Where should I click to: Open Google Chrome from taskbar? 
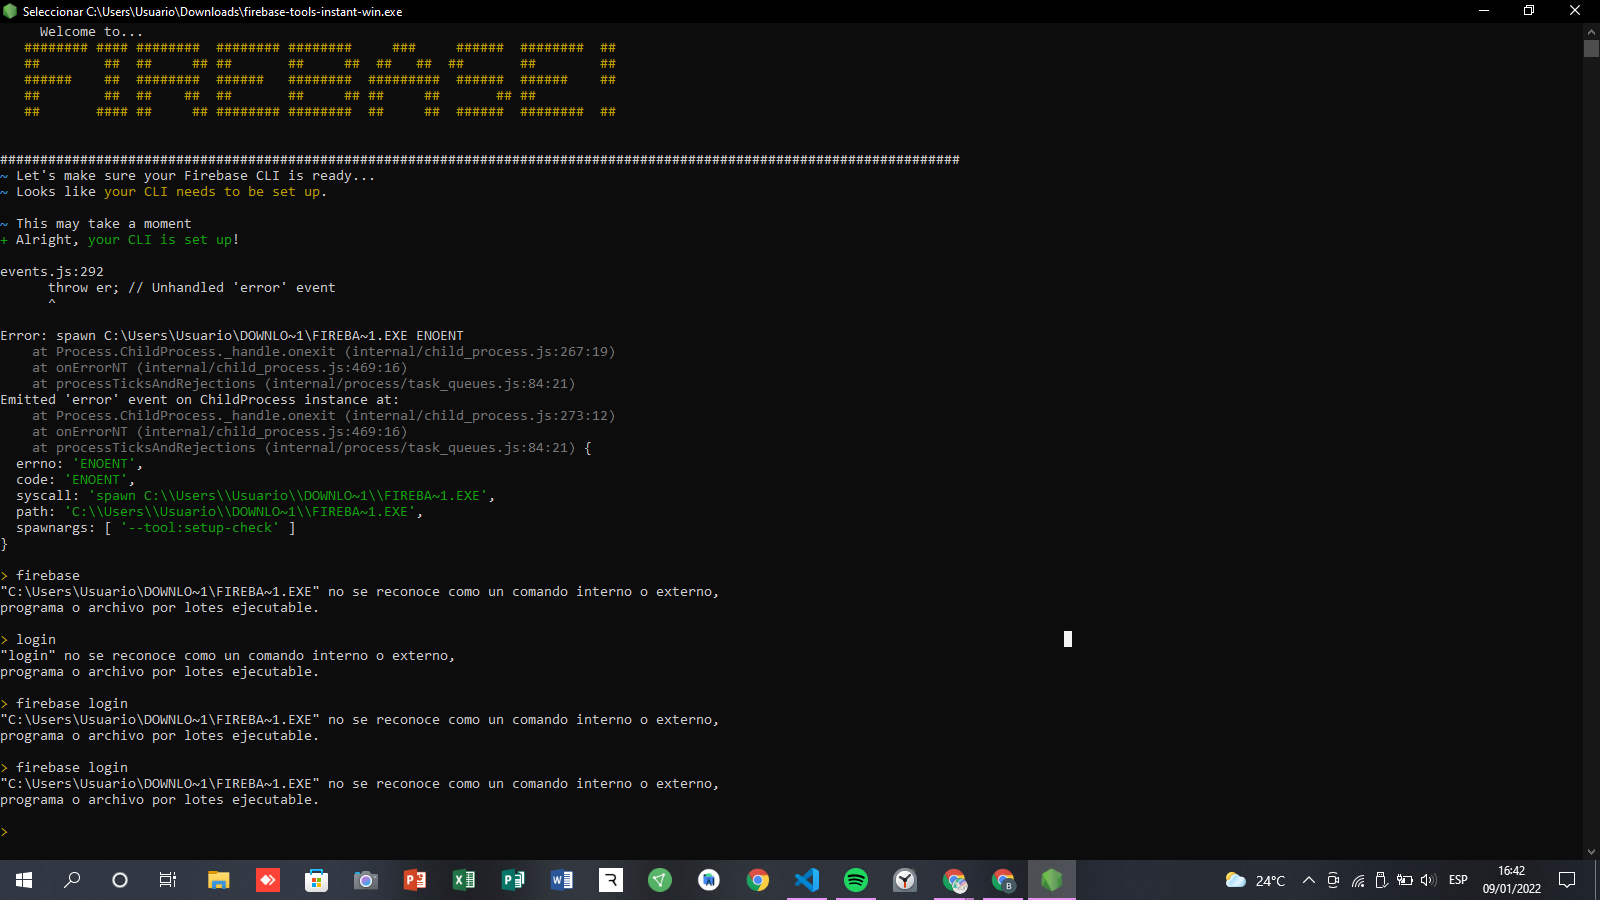pos(757,880)
